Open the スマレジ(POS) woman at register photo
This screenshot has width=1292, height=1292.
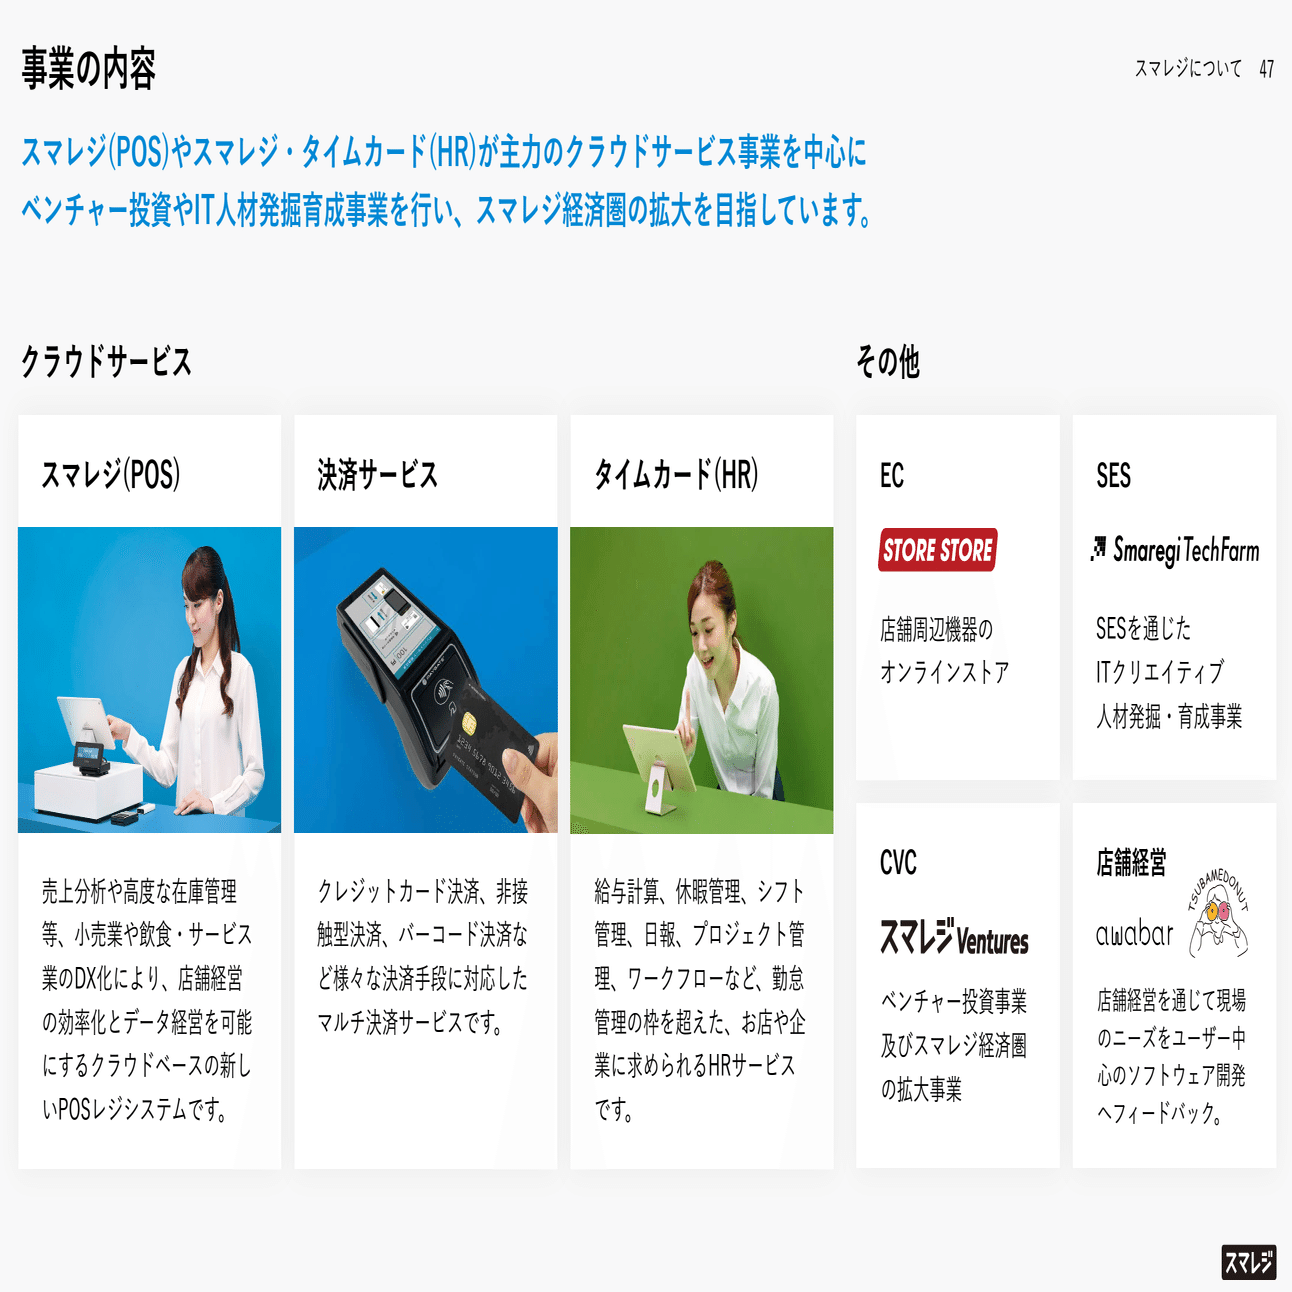(x=149, y=680)
